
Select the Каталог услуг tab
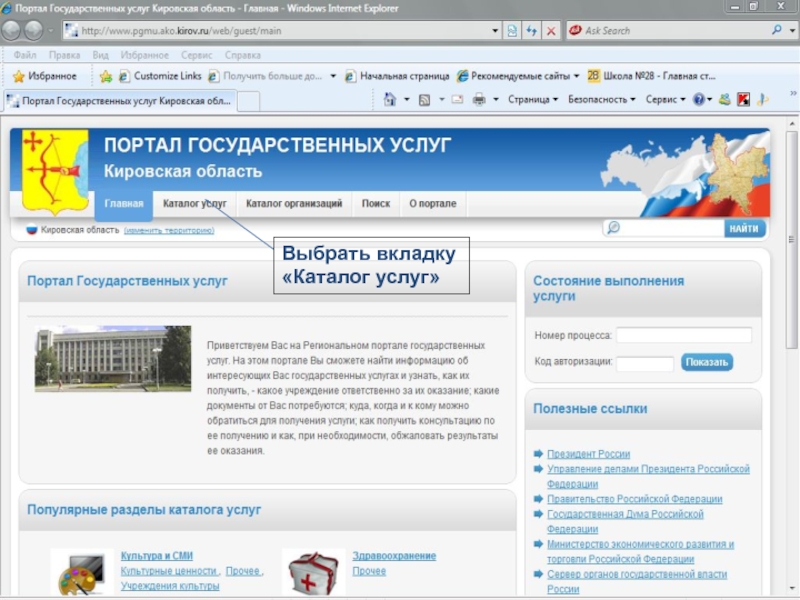point(194,204)
